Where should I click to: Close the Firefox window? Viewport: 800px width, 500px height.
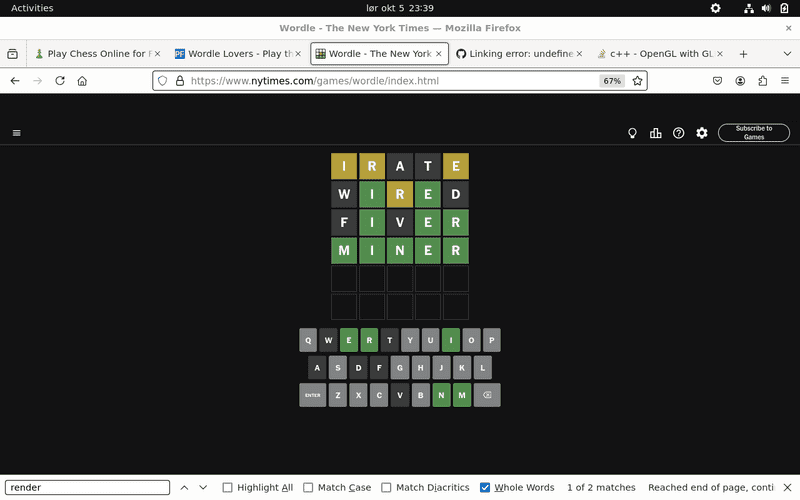tap(788, 28)
